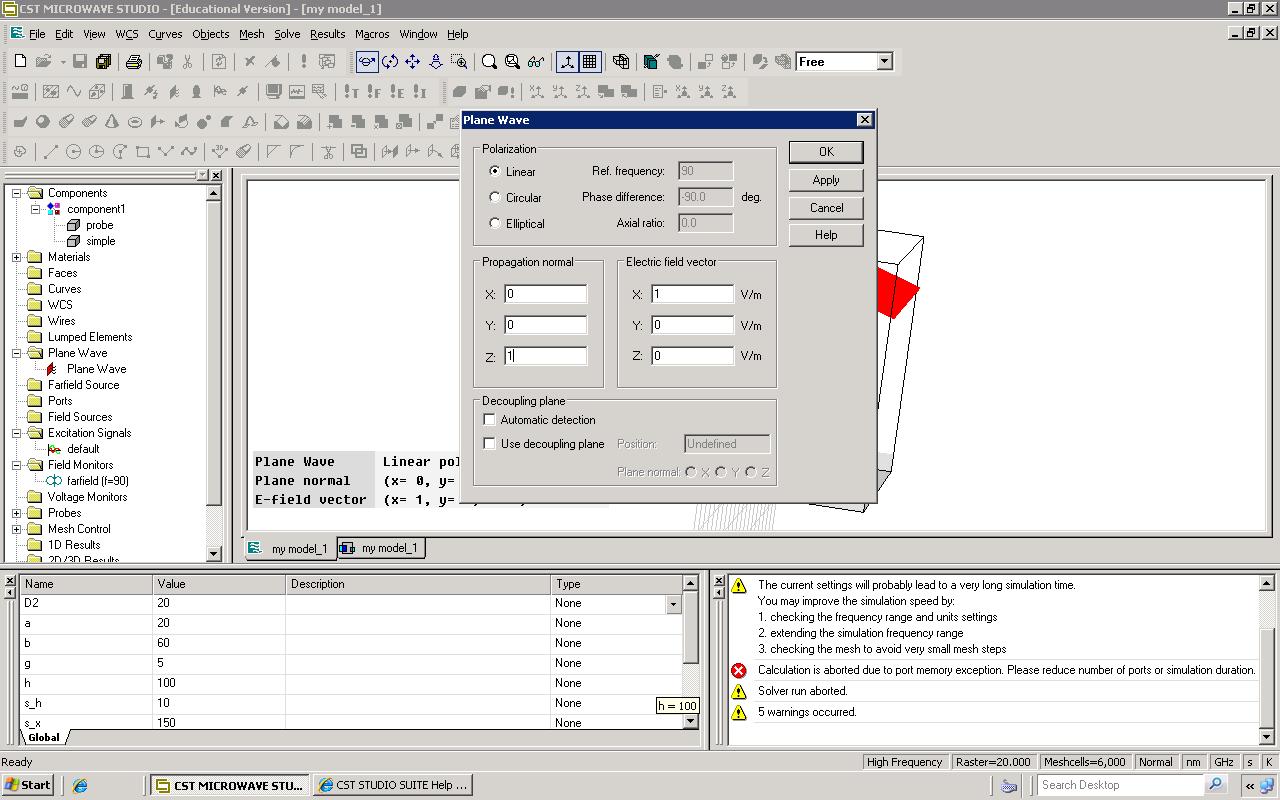Screen dimensions: 1280x800
Task: Click the sine wave excitation signal icon
Action: [73, 92]
